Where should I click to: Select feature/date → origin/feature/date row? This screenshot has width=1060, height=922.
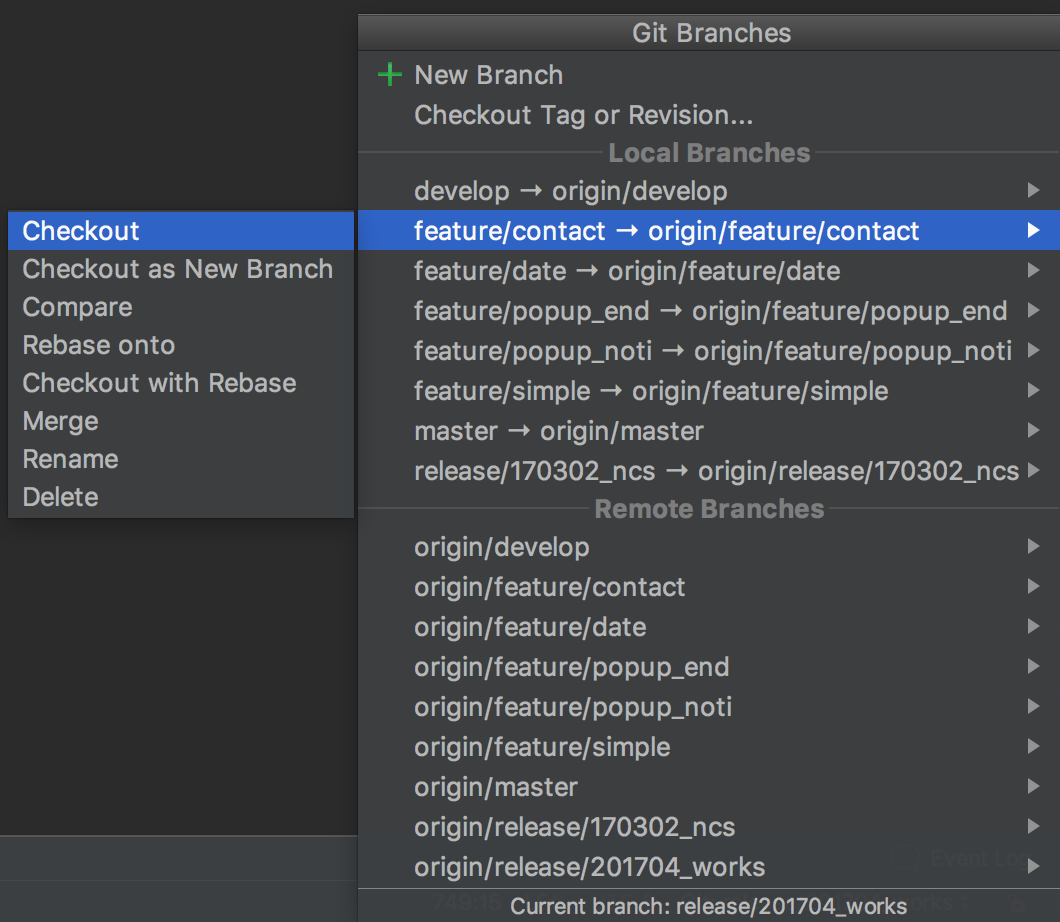point(708,270)
